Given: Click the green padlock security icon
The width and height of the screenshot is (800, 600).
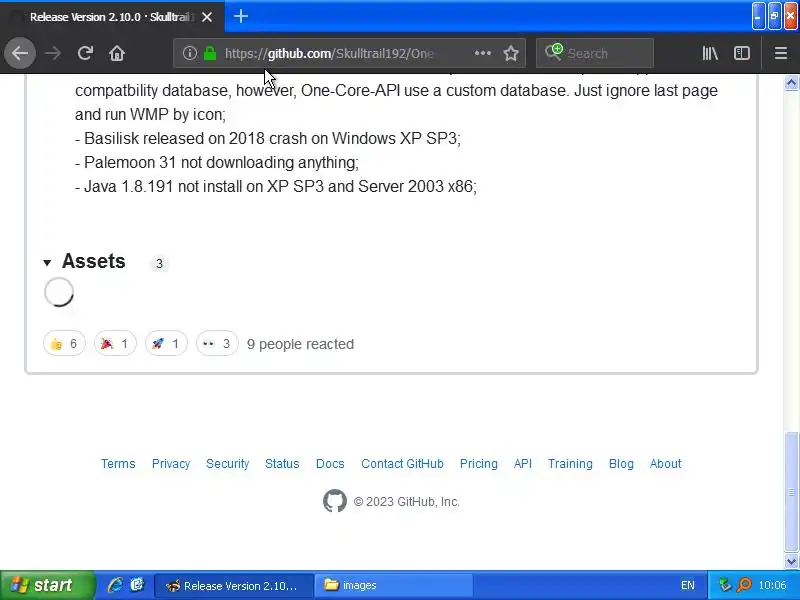Looking at the screenshot, I should coord(210,53).
